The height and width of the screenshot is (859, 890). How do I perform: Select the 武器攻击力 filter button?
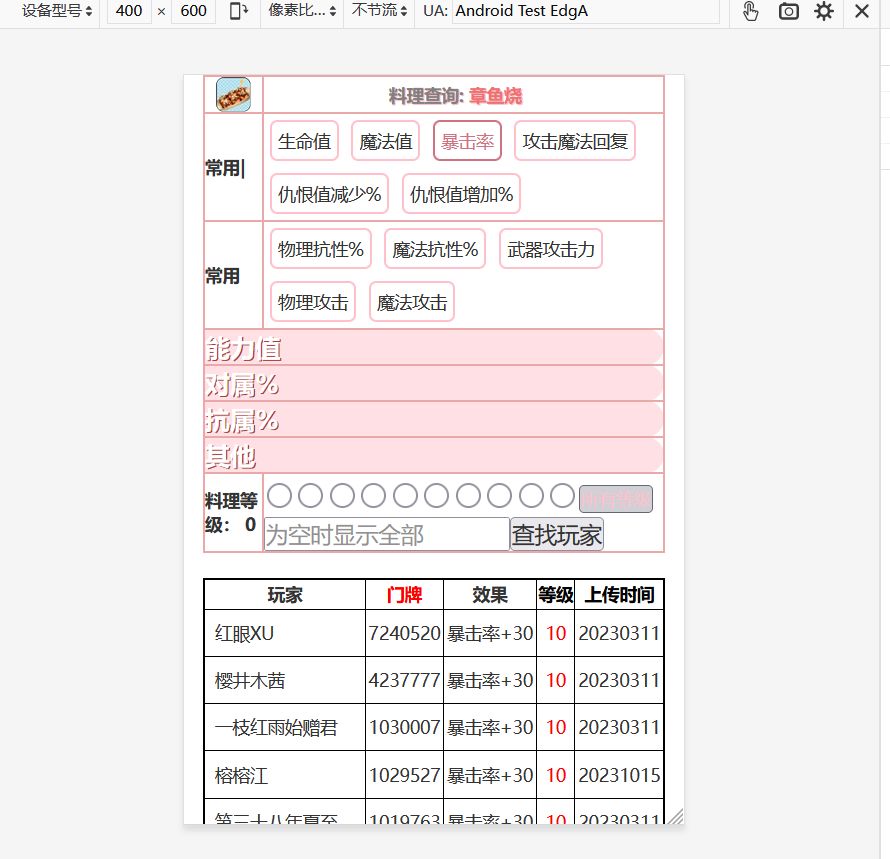point(551,249)
